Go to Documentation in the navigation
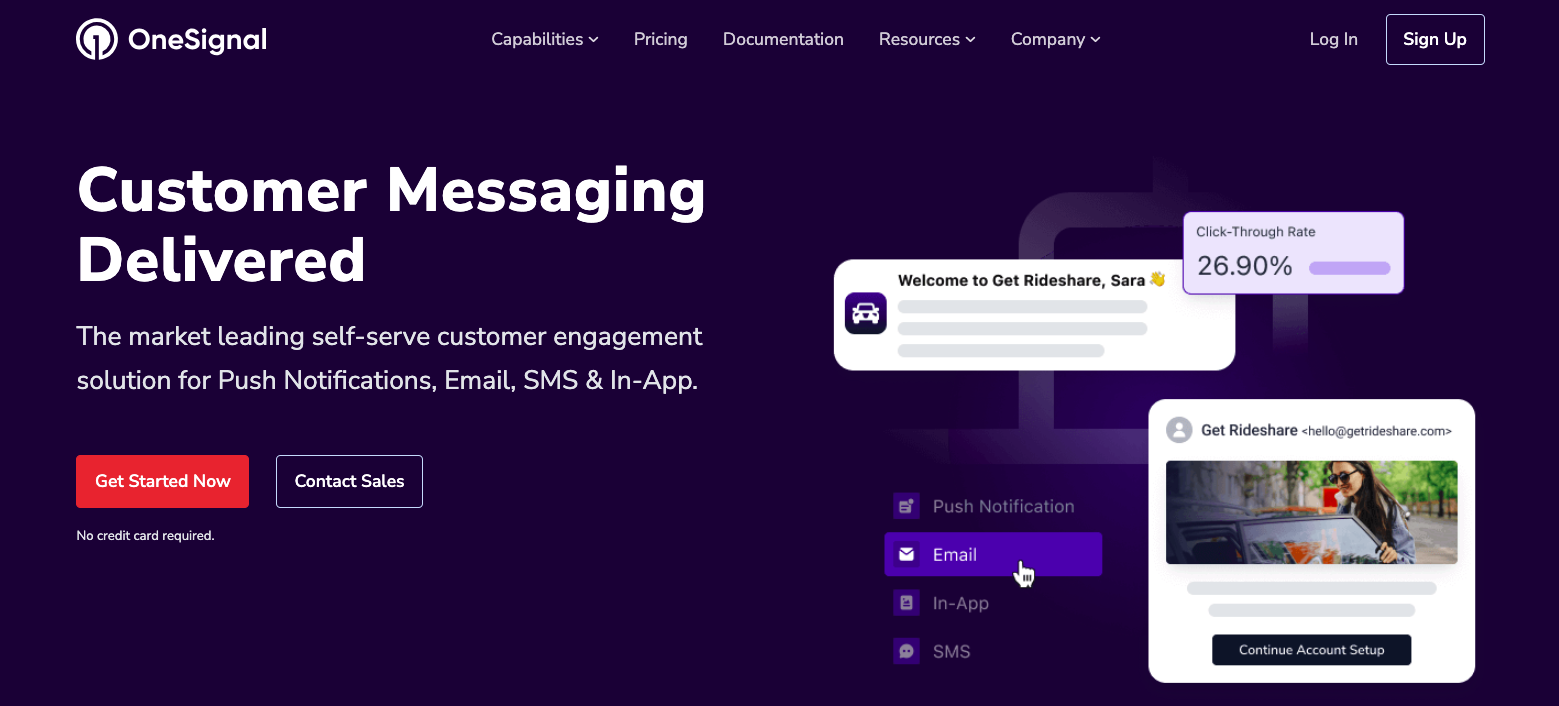Screen dimensions: 1559x706 [x=783, y=39]
